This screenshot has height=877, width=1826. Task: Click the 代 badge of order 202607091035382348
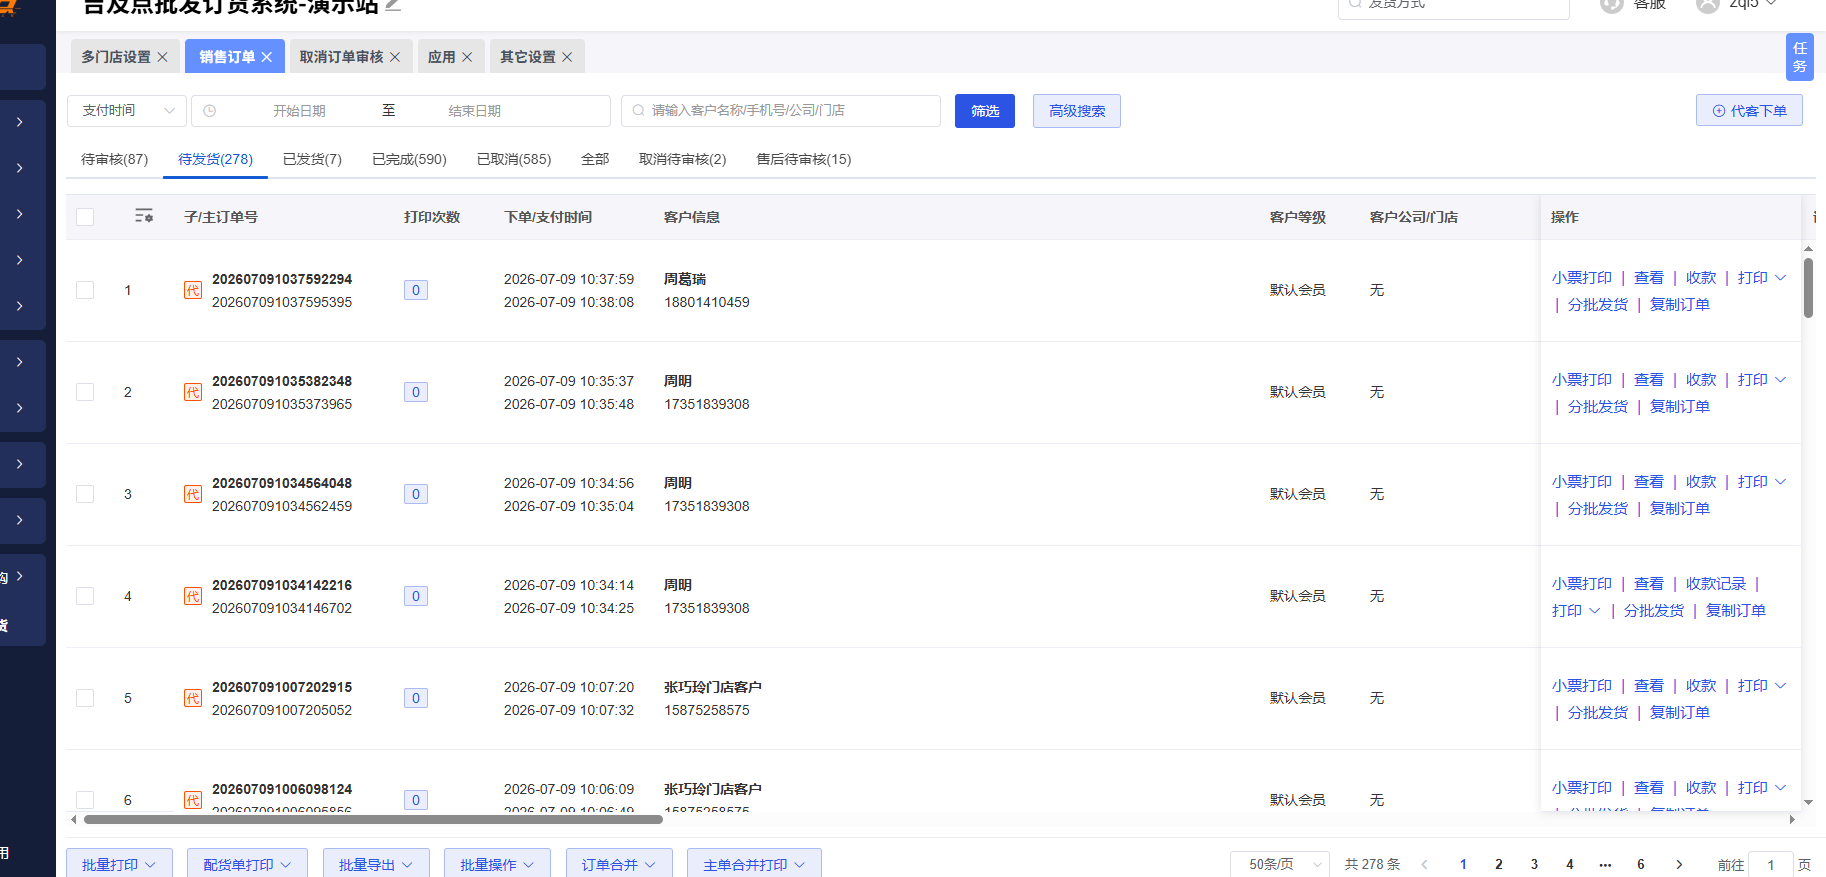coord(193,392)
